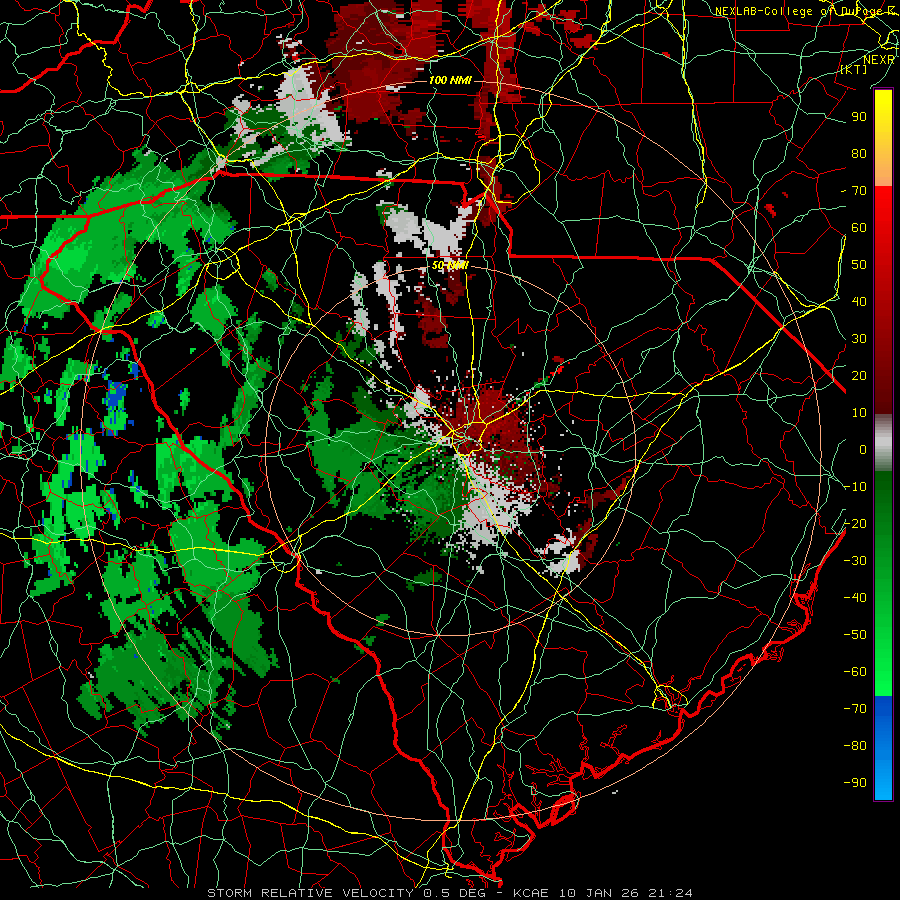The image size is (900, 900).
Task: Click the KT units label above the scale
Action: pos(854,69)
